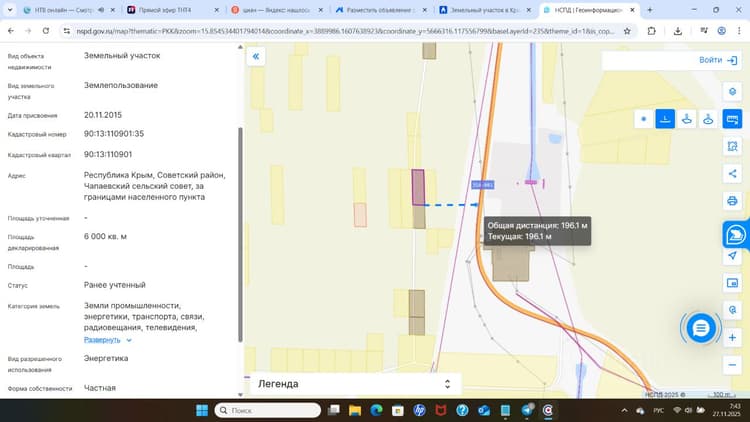Open the map layers button

(x=732, y=91)
